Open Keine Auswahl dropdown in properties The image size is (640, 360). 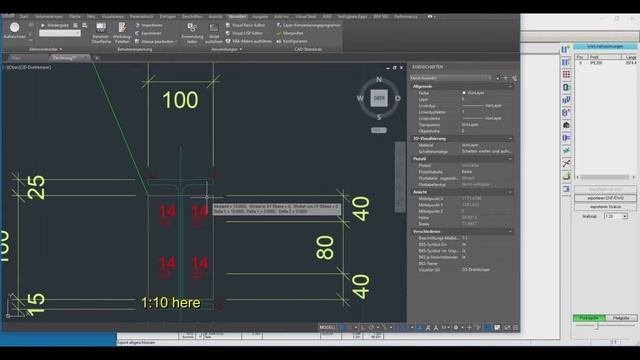(x=451, y=78)
